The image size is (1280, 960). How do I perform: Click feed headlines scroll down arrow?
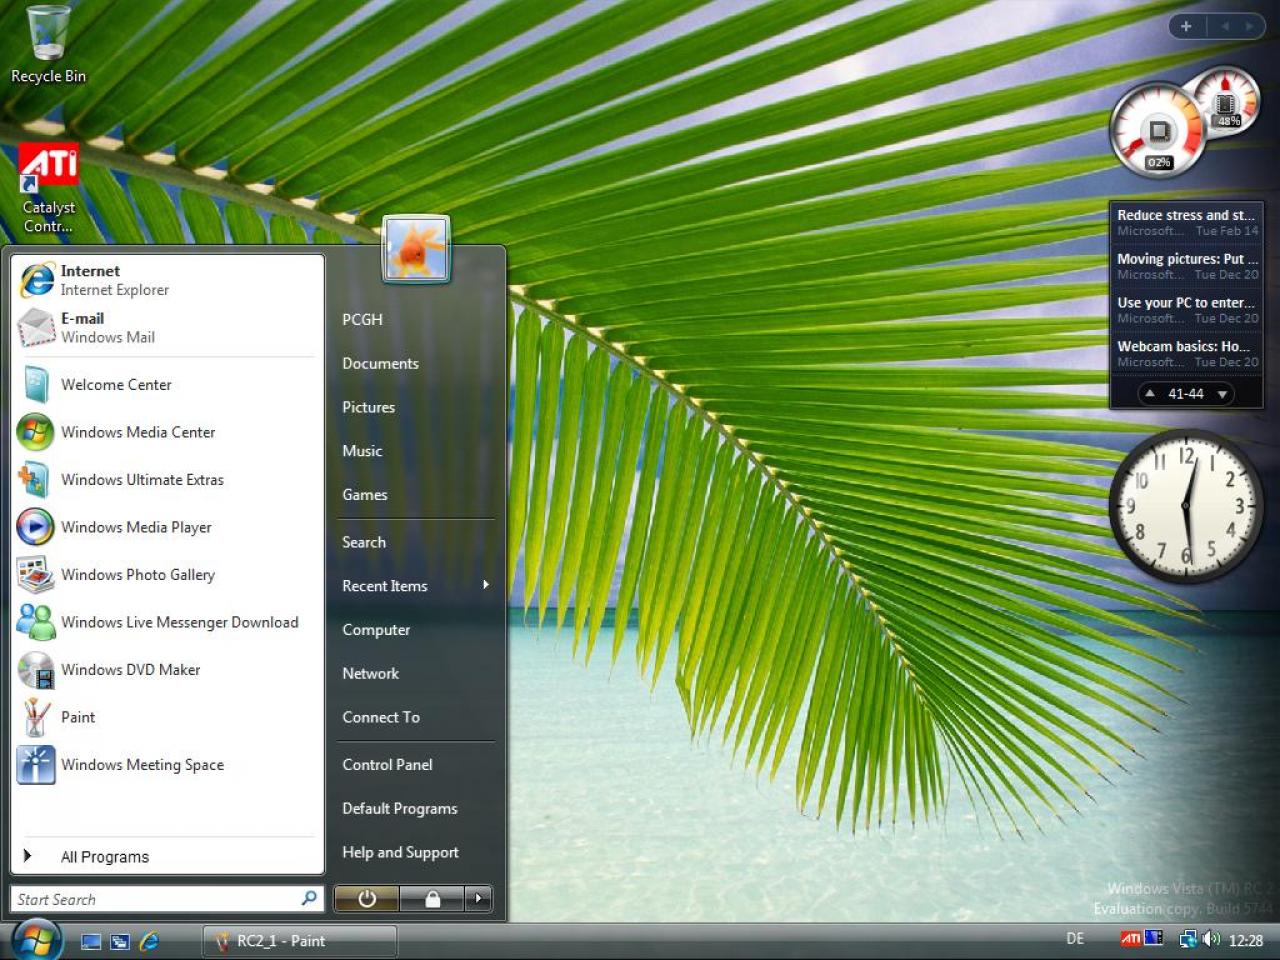[1222, 394]
